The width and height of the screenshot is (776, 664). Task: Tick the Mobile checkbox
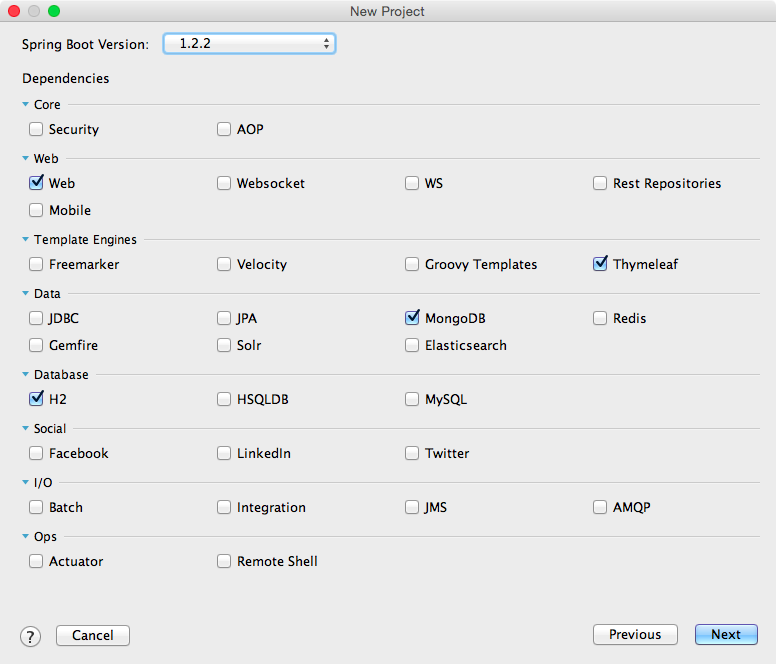[36, 210]
